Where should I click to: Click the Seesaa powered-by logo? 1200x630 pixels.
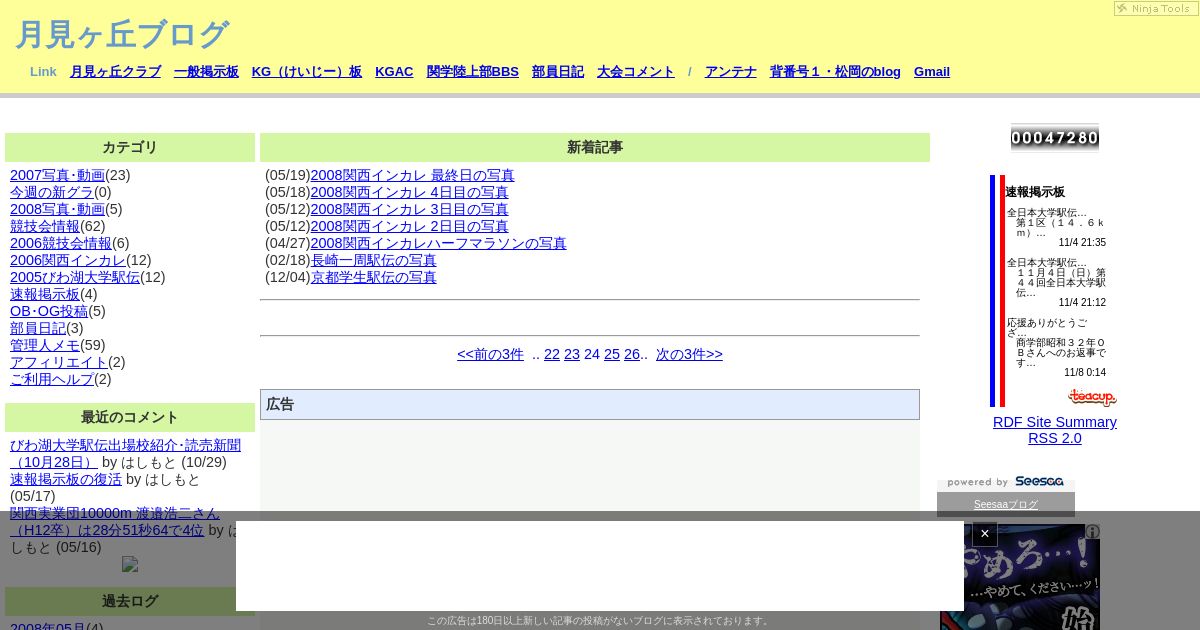(1006, 482)
